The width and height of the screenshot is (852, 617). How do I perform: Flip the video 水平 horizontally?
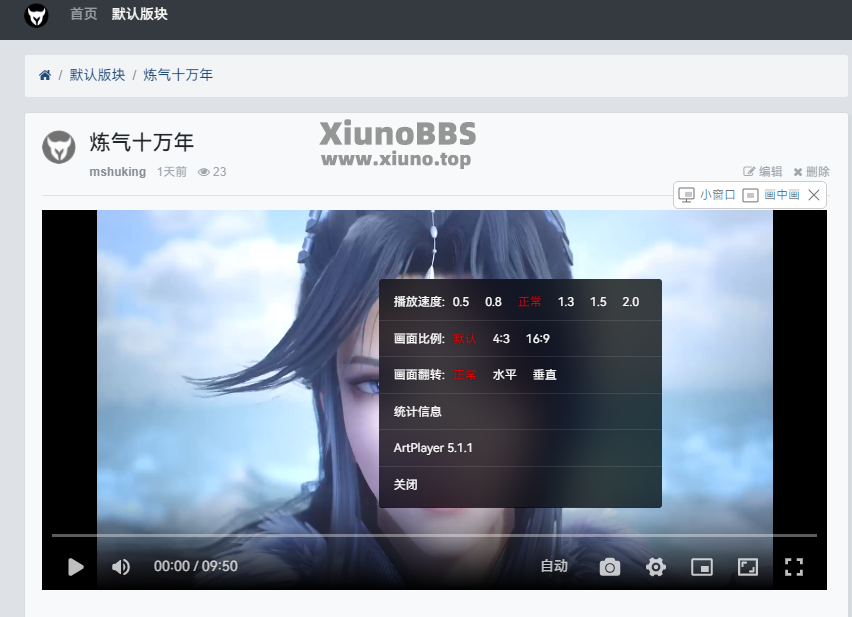(x=504, y=375)
